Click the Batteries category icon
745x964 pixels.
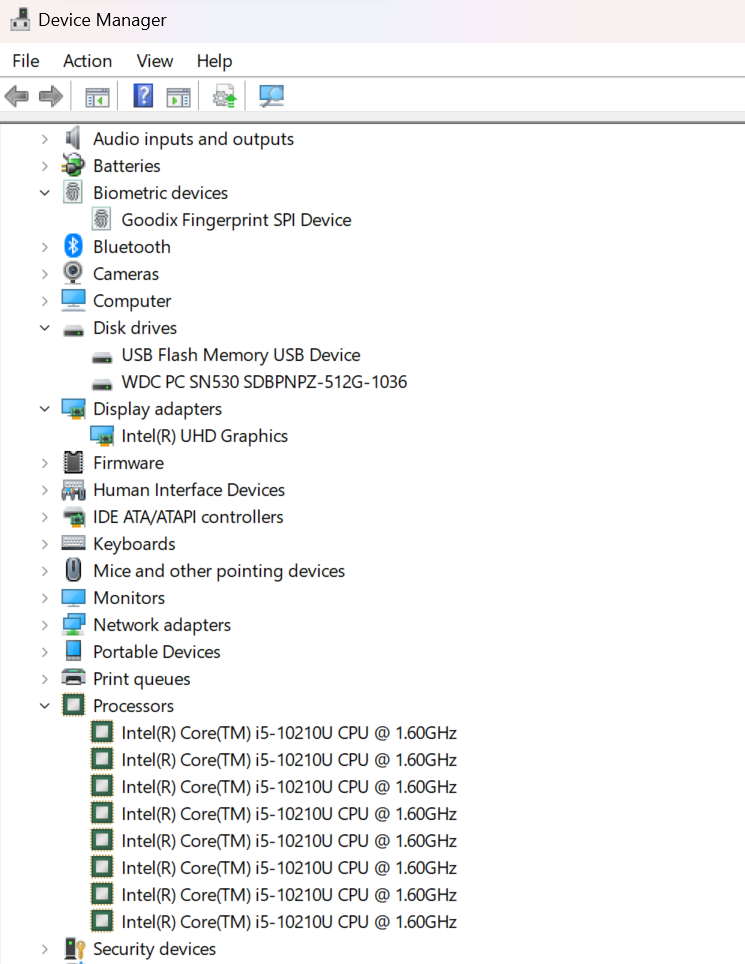click(73, 165)
